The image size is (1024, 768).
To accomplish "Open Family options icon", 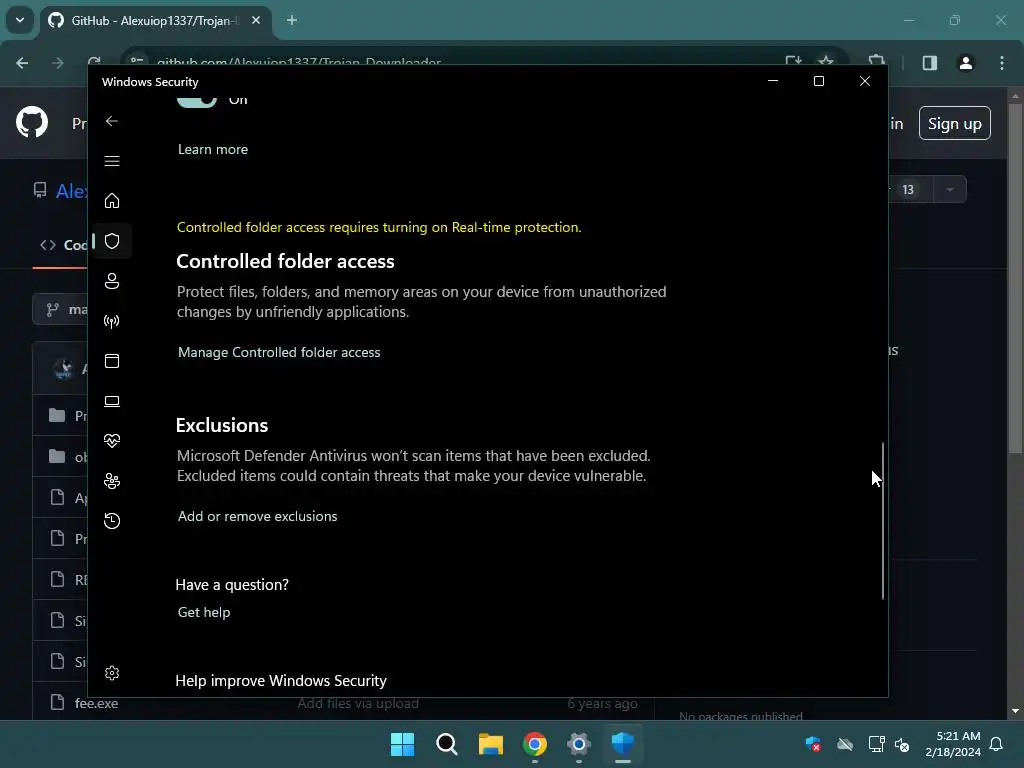I will 112,481.
